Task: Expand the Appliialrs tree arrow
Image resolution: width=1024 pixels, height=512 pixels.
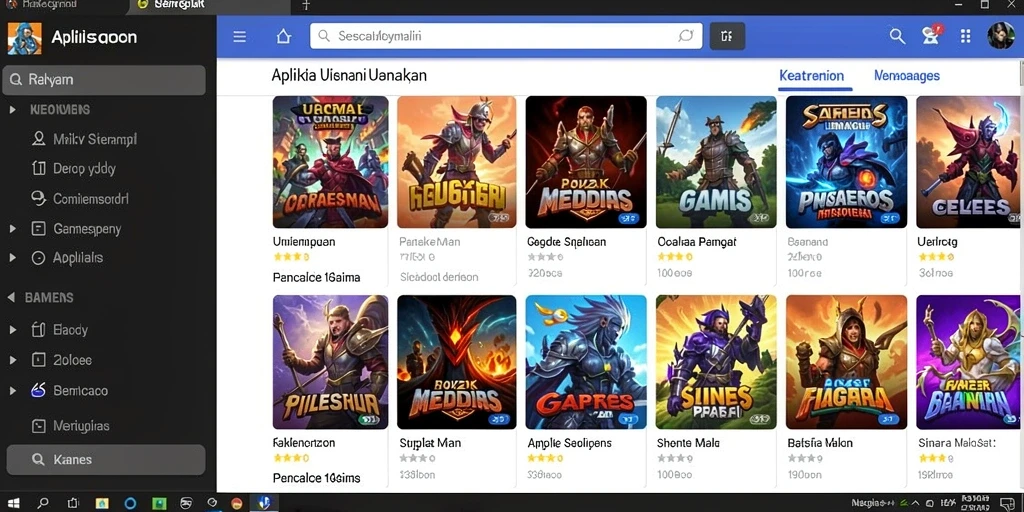Action: [x=12, y=258]
